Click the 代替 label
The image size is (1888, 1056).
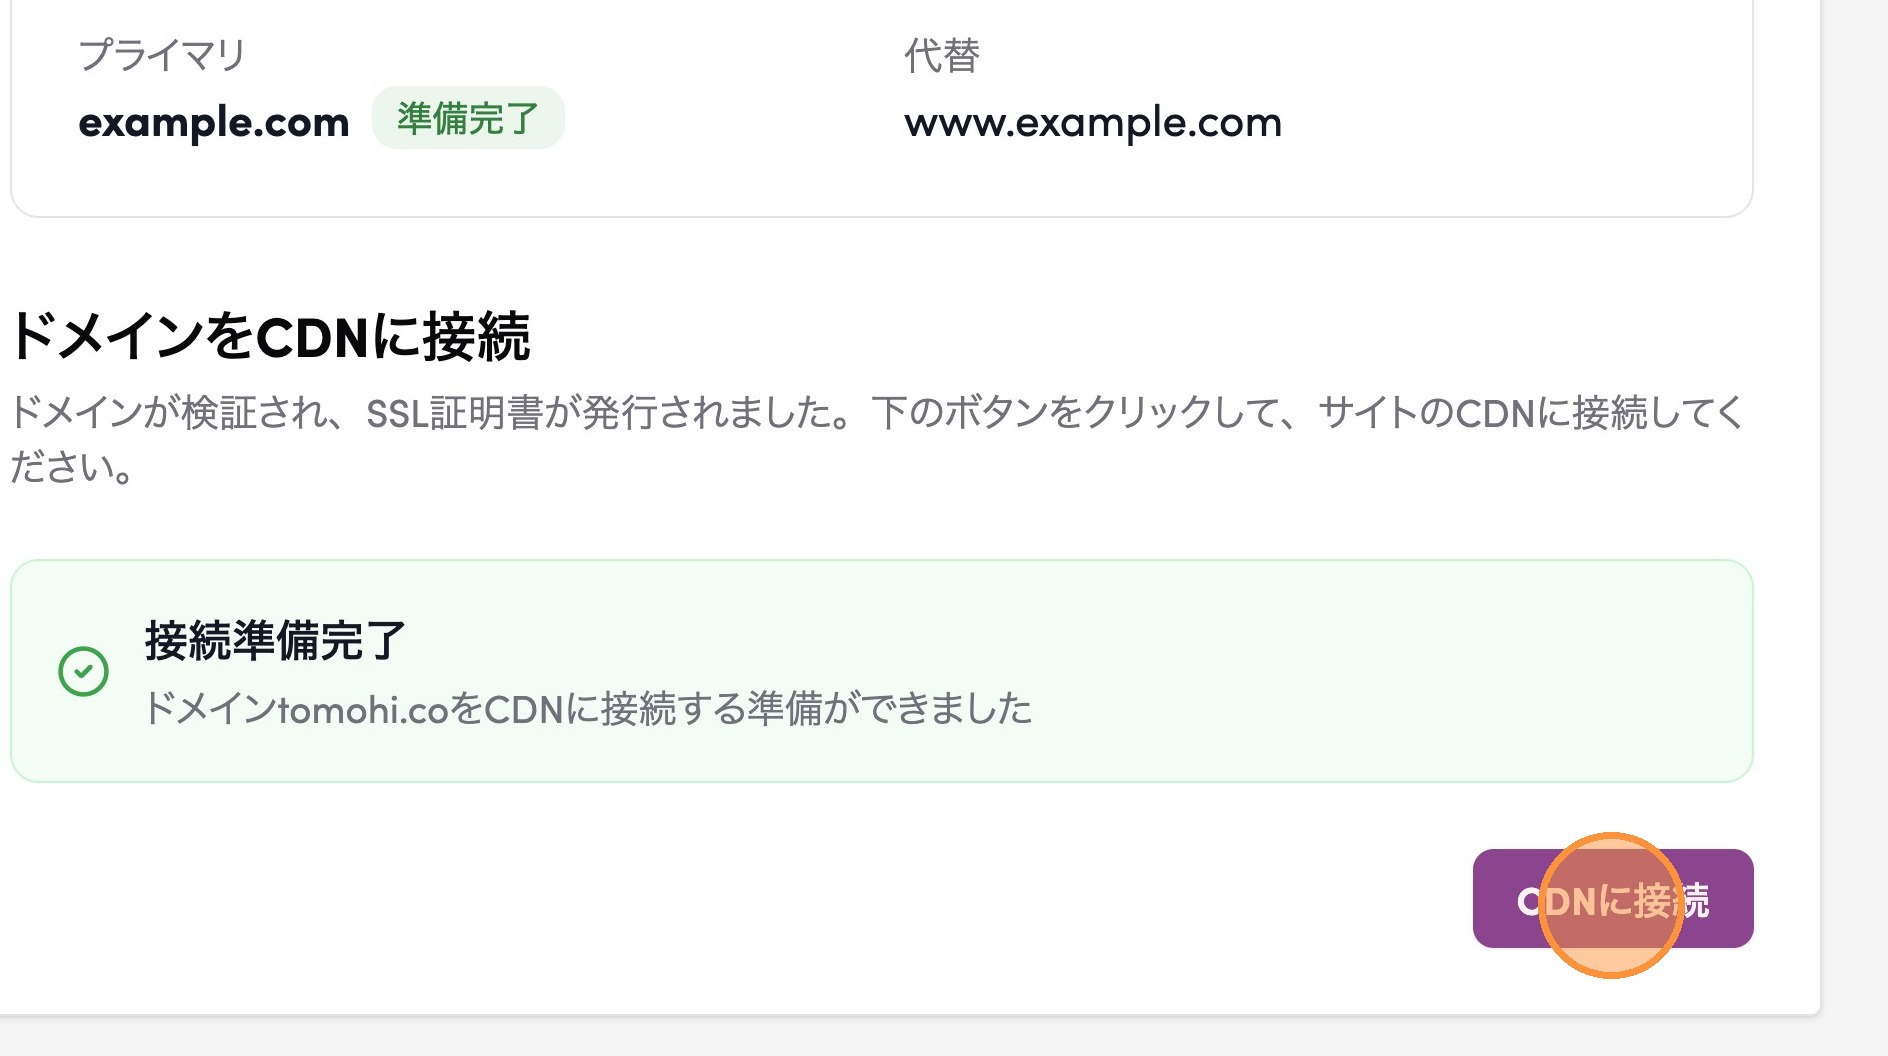point(942,55)
